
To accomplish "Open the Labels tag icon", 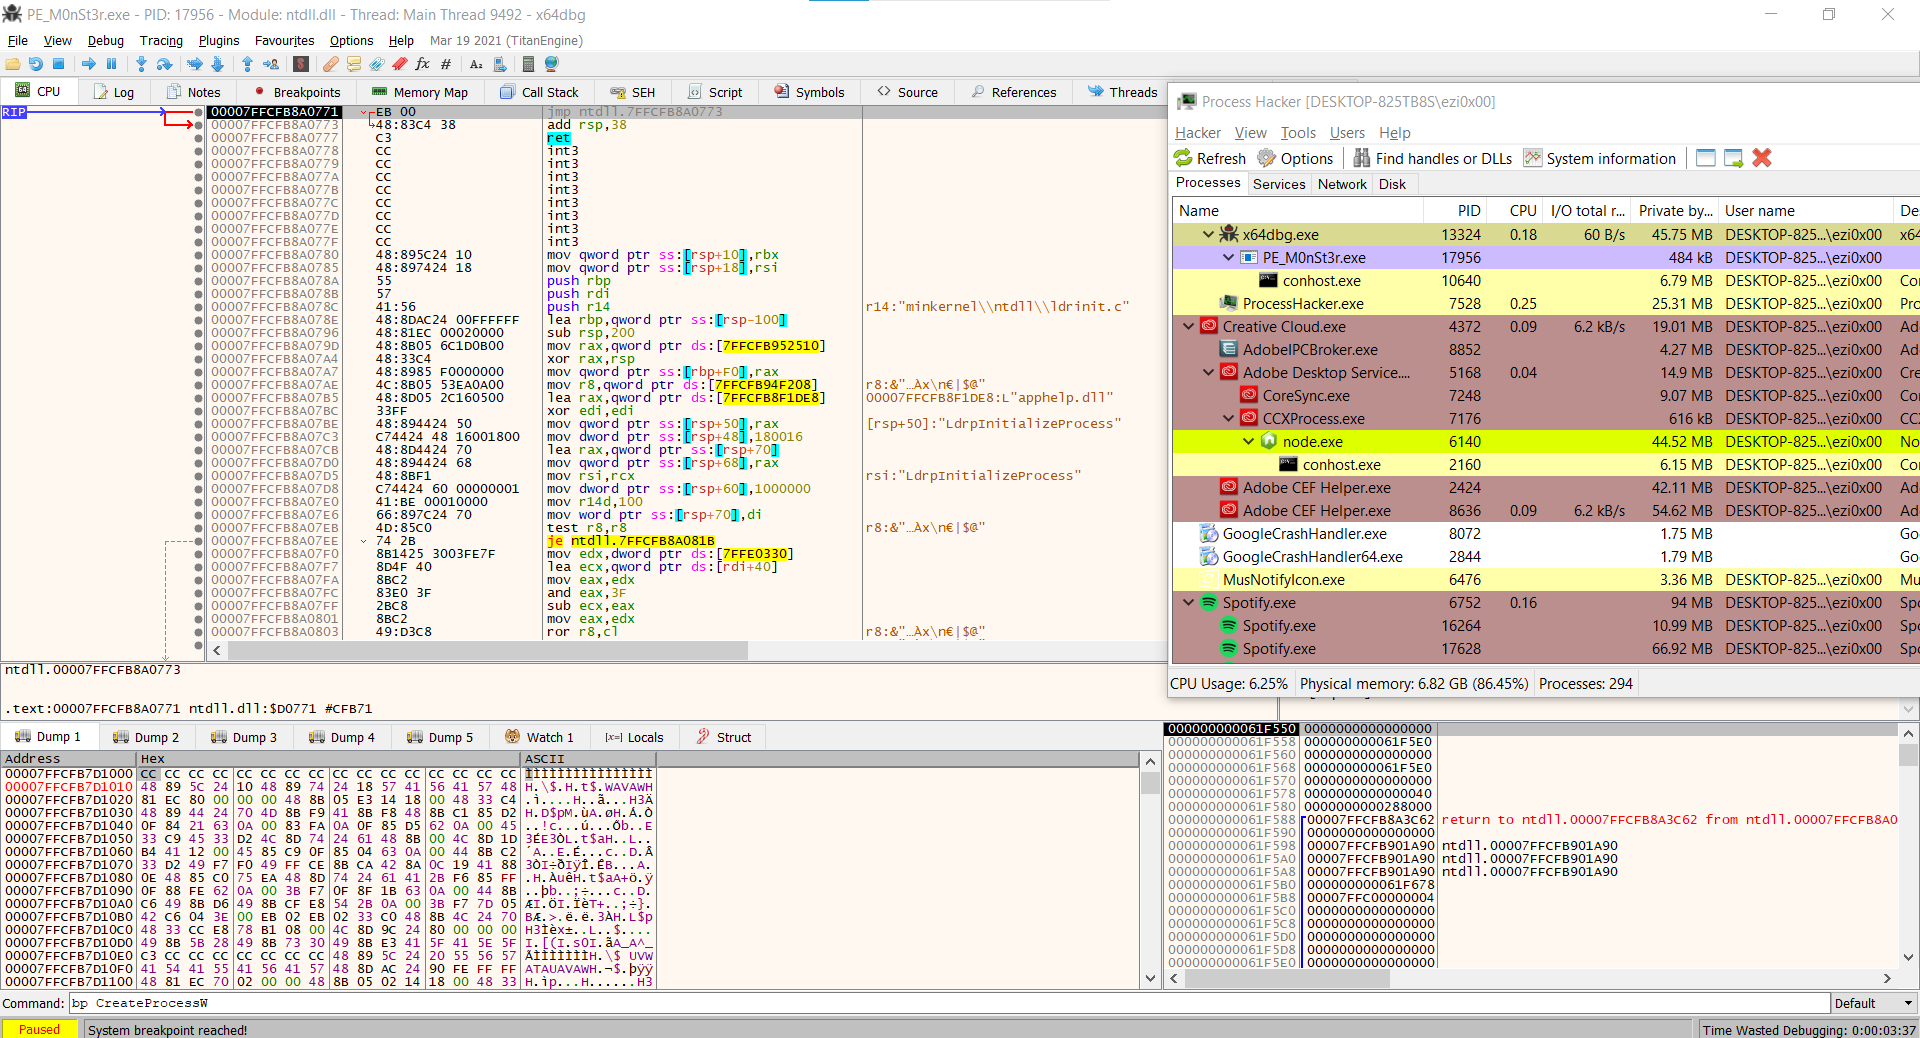I will click(x=377, y=64).
